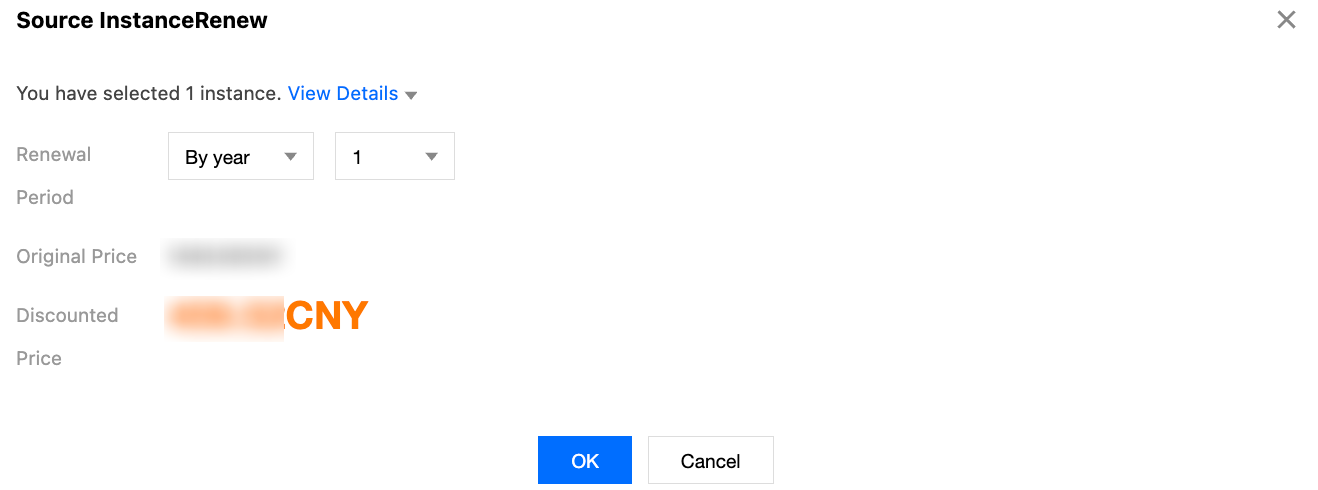Click the Discounted label text
The height and width of the screenshot is (490, 1318).
67,316
